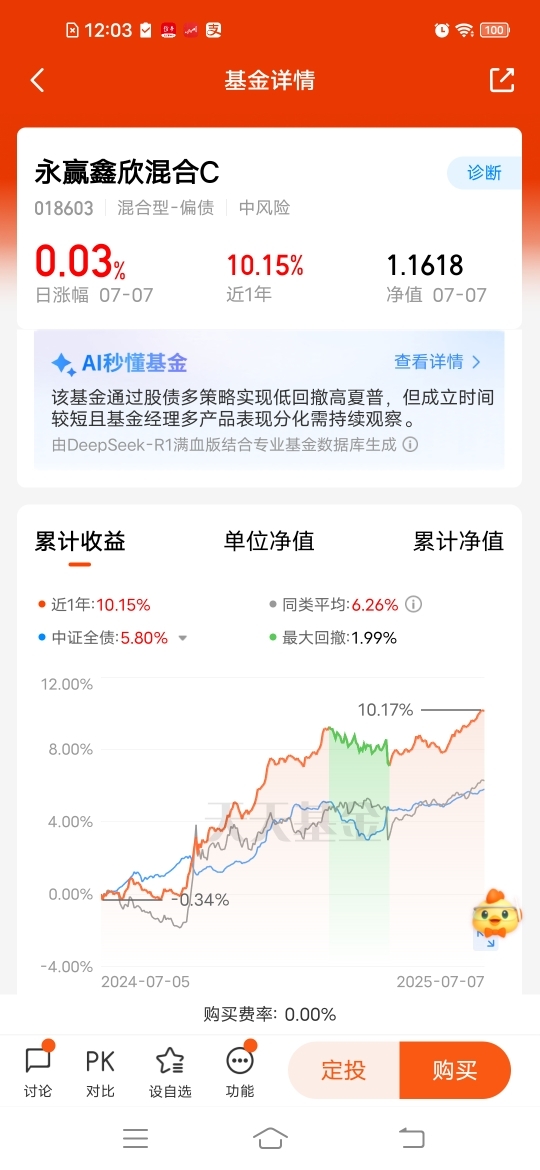Image resolution: width=540 pixels, height=1170 pixels.
Task: Tap the 购买 buy button
Action: click(x=455, y=1071)
